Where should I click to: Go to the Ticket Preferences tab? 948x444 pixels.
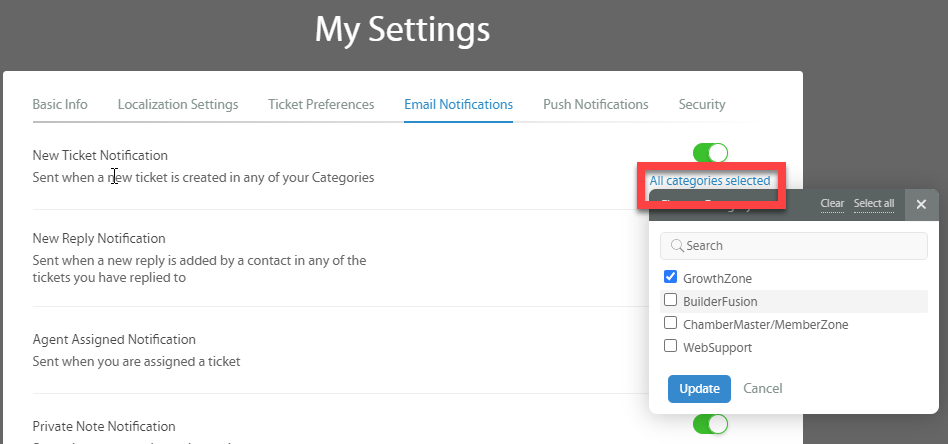point(321,104)
